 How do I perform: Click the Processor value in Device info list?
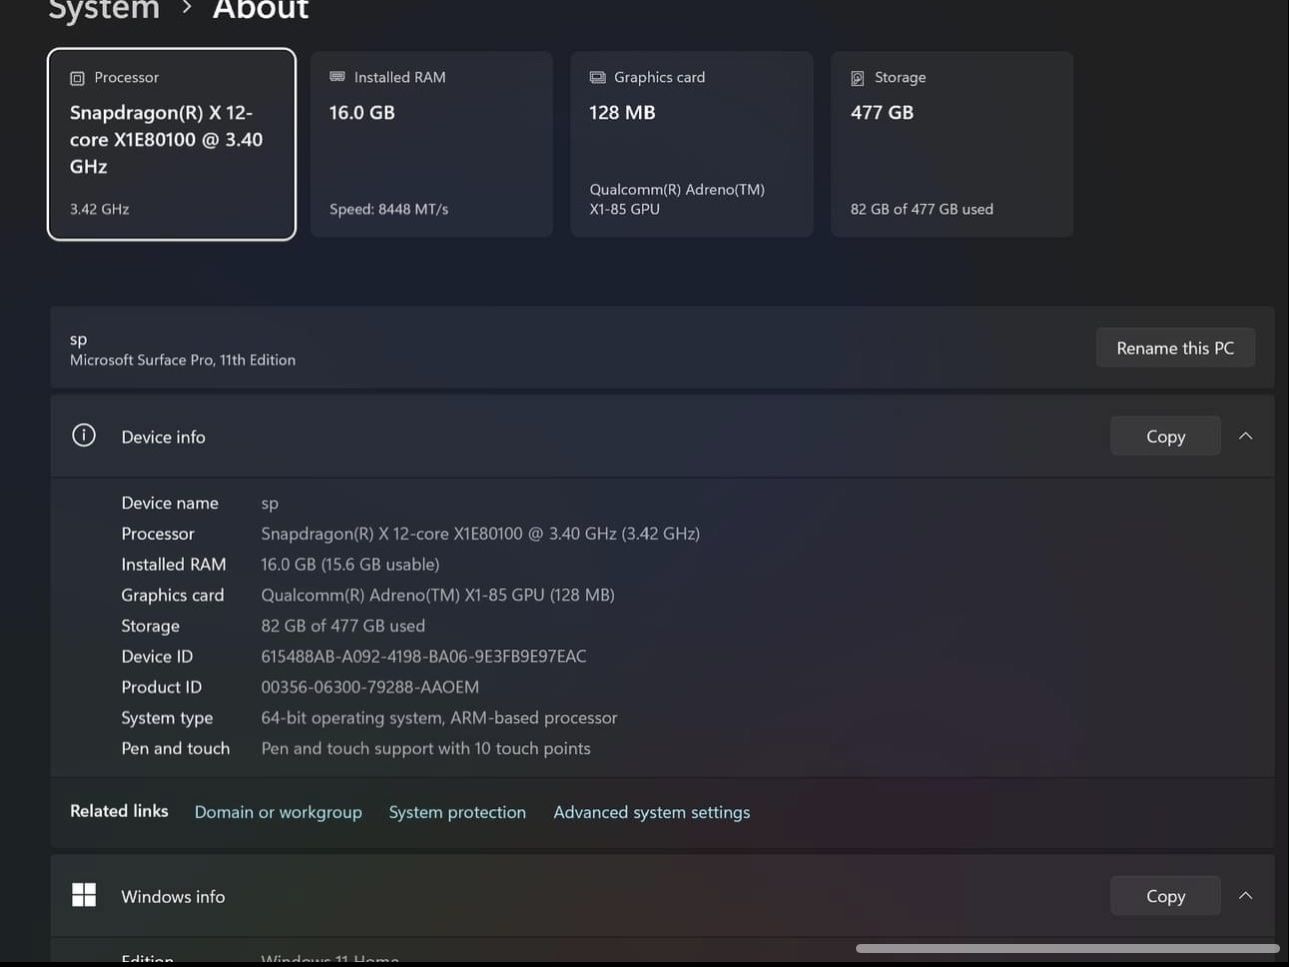(480, 534)
